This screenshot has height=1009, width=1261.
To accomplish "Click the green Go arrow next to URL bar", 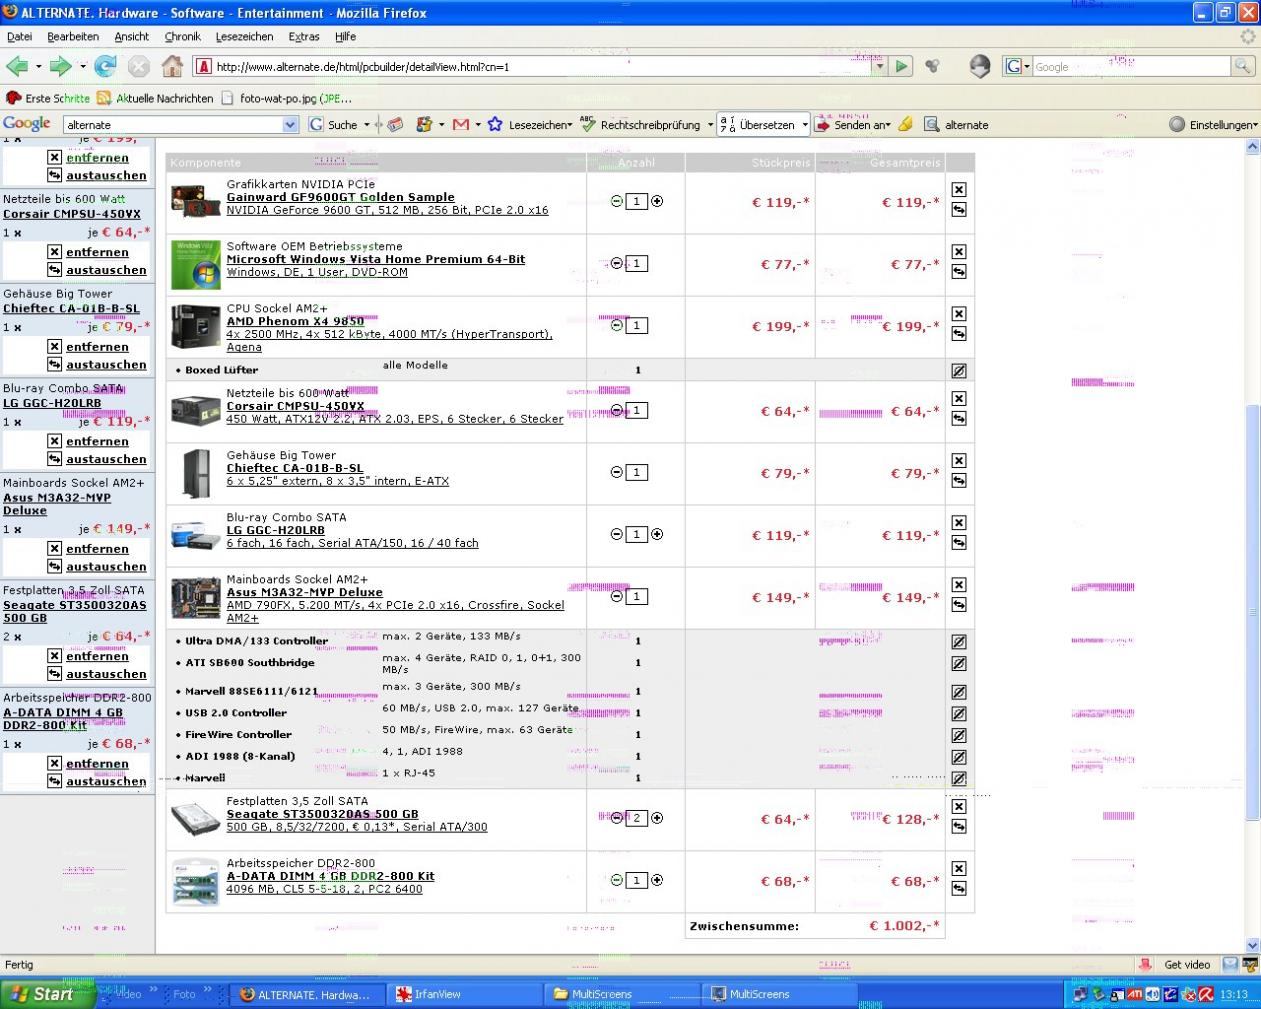I will coord(901,66).
